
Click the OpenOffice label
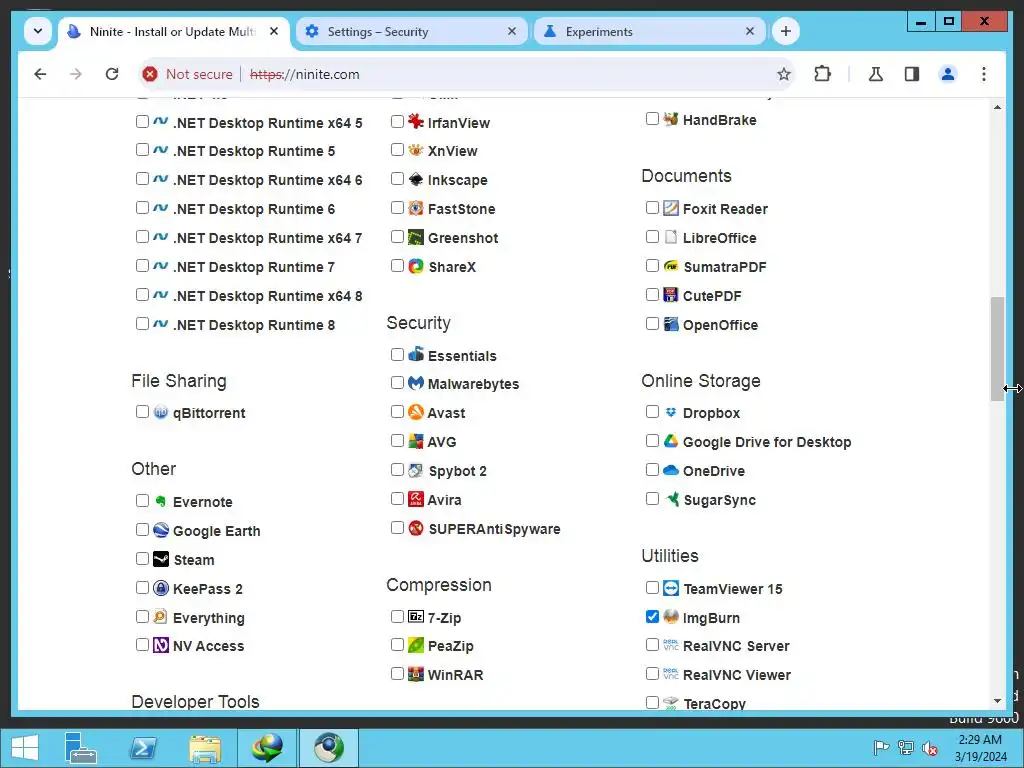(720, 325)
